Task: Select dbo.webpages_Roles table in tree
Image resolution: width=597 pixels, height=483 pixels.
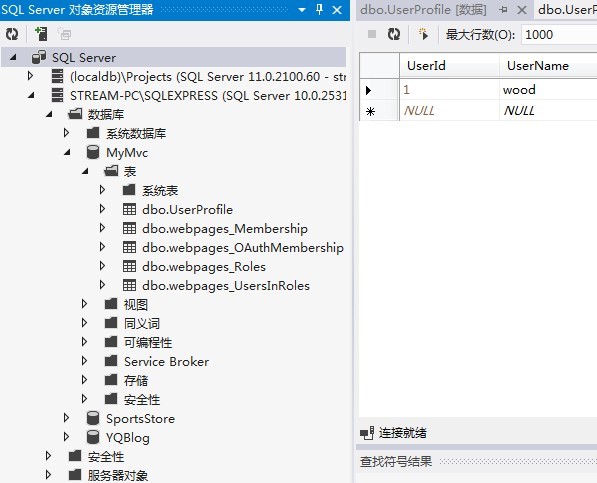Action: pyautogui.click(x=204, y=266)
